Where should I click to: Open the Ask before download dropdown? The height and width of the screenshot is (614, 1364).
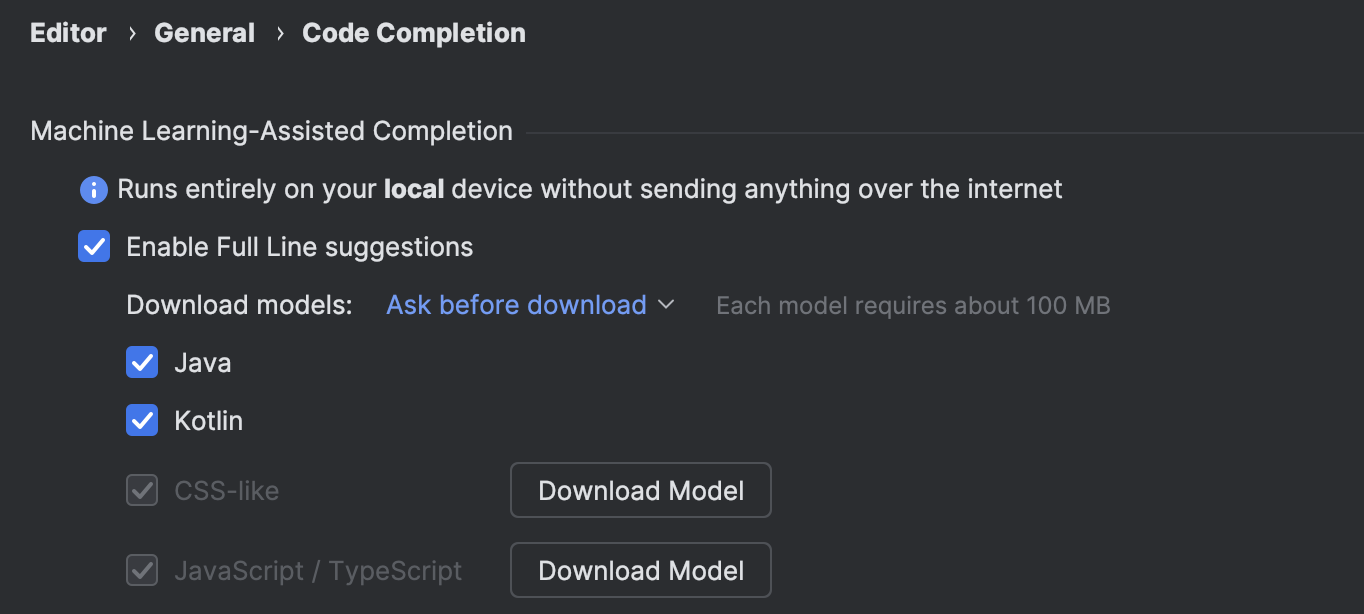[531, 305]
